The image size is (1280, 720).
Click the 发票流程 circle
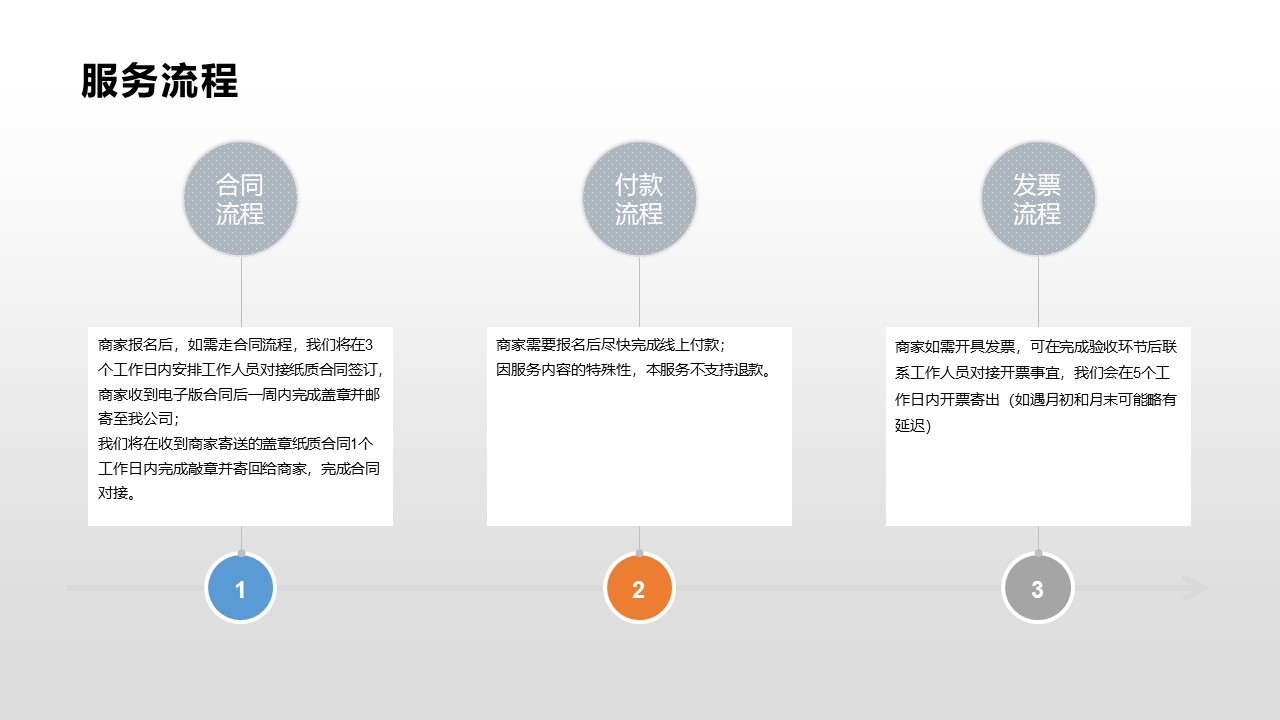pos(1038,198)
